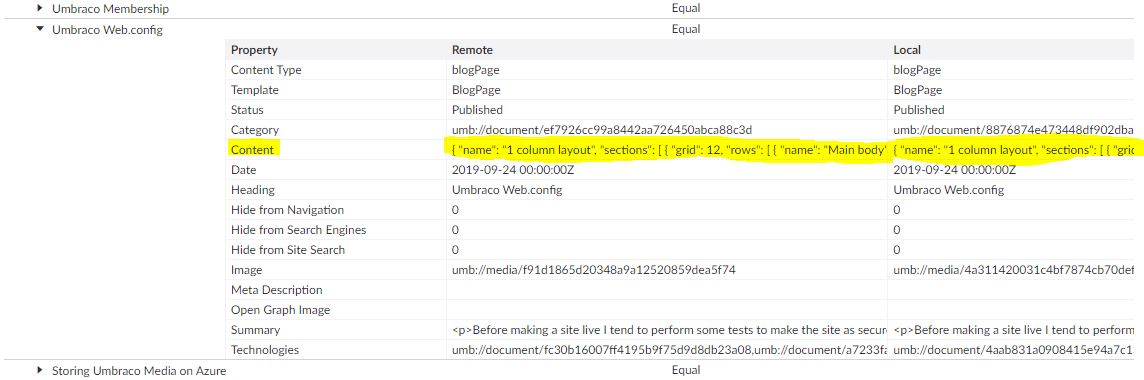Click Local Hide from Navigation value '0'
Screen dimensions: 1144x380
(x=897, y=210)
